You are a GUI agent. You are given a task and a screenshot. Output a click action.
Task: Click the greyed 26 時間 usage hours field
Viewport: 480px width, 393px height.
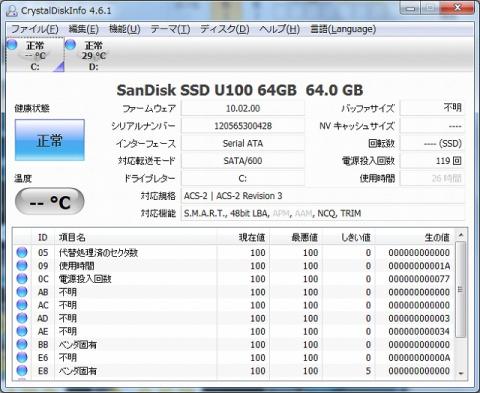(x=432, y=178)
